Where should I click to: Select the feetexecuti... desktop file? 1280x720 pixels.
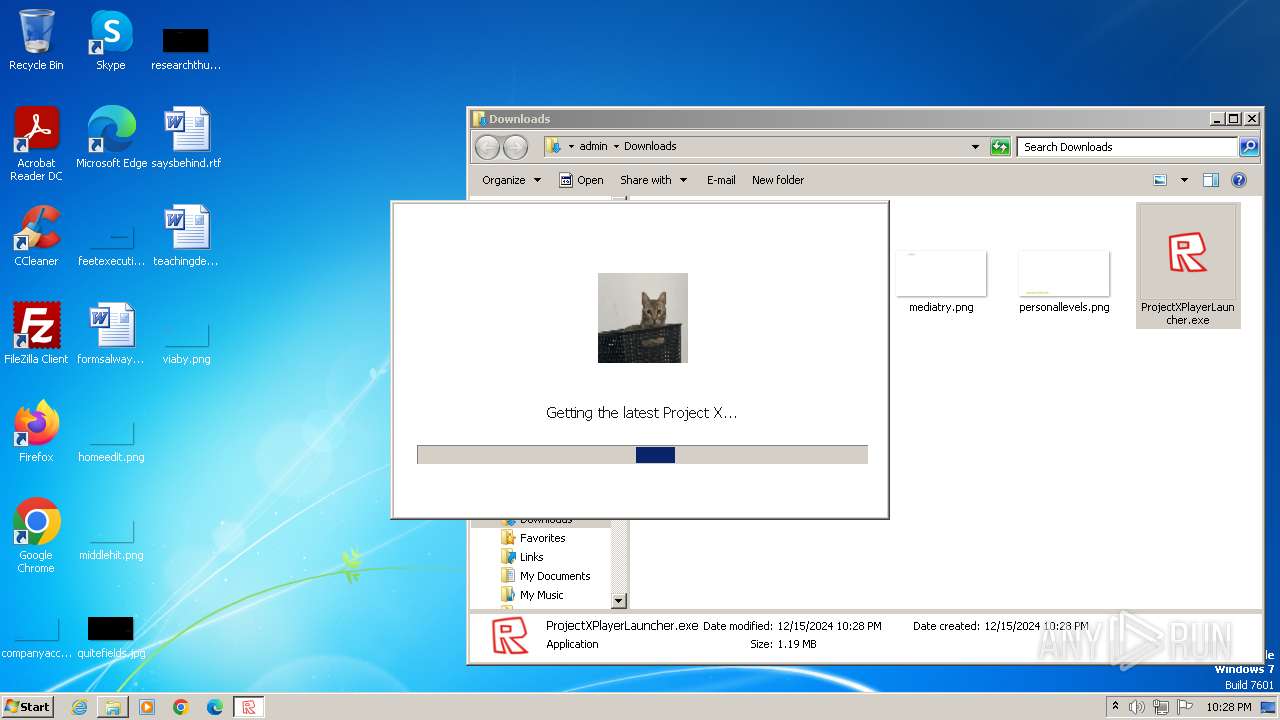pyautogui.click(x=111, y=245)
